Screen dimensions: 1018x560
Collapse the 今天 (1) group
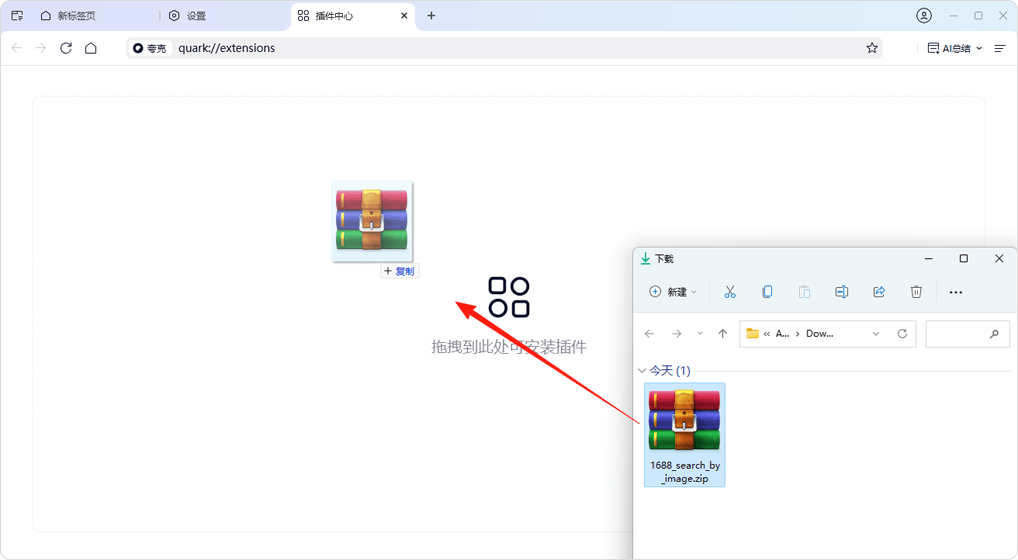pyautogui.click(x=642, y=371)
